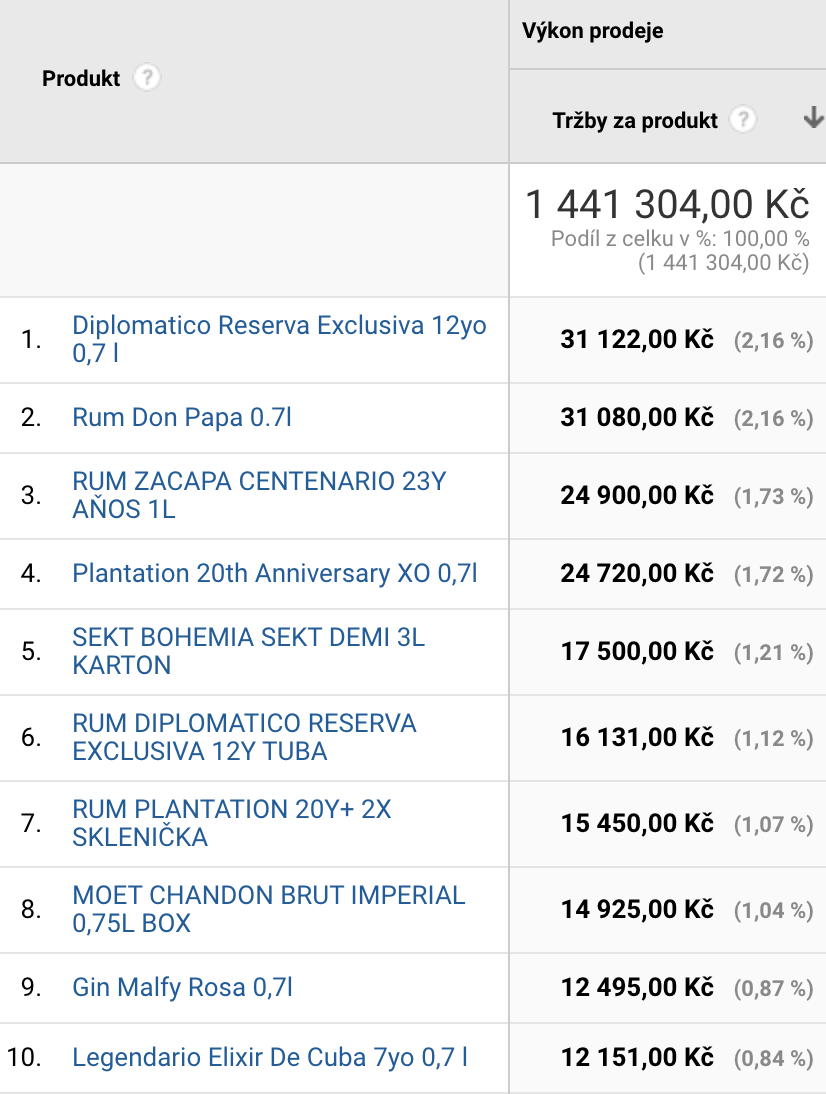Sort by the Tržby za produkt column header
The image size is (826, 1094).
pyautogui.click(x=635, y=121)
